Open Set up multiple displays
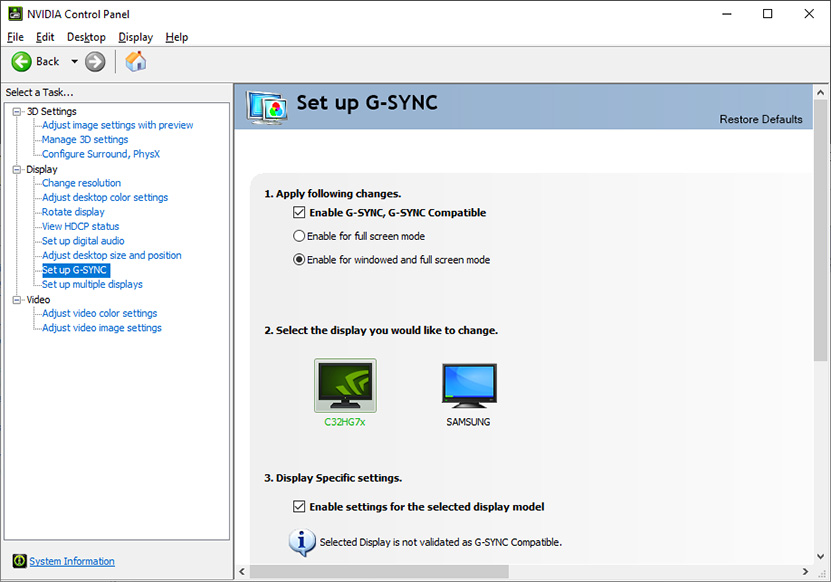831x582 pixels. 92,284
